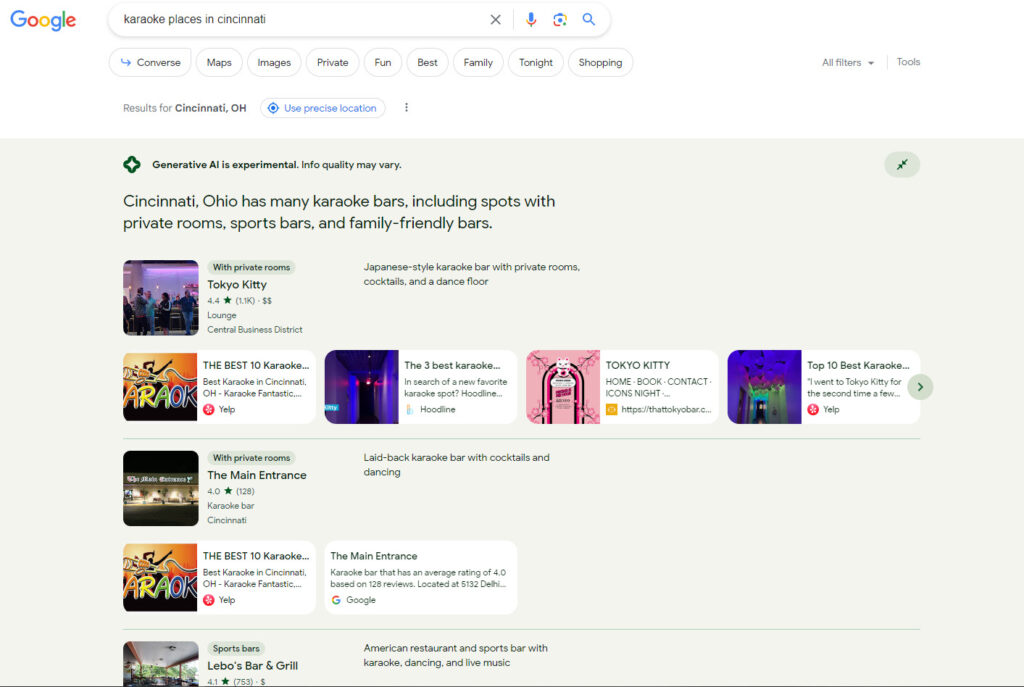Screen dimensions: 1024x687
Task: Click the Generative AI experimental sparkle icon
Action: click(x=132, y=164)
